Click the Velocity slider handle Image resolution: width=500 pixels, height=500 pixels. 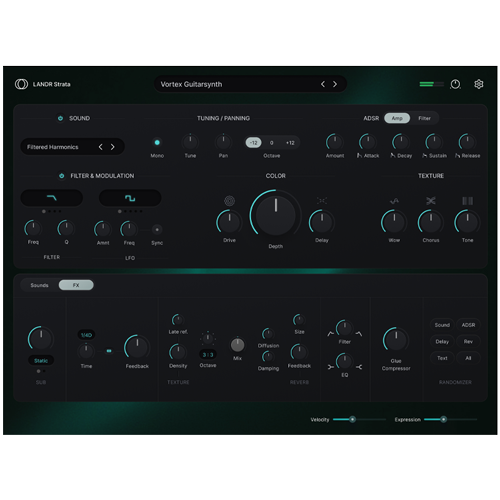tap(352, 419)
